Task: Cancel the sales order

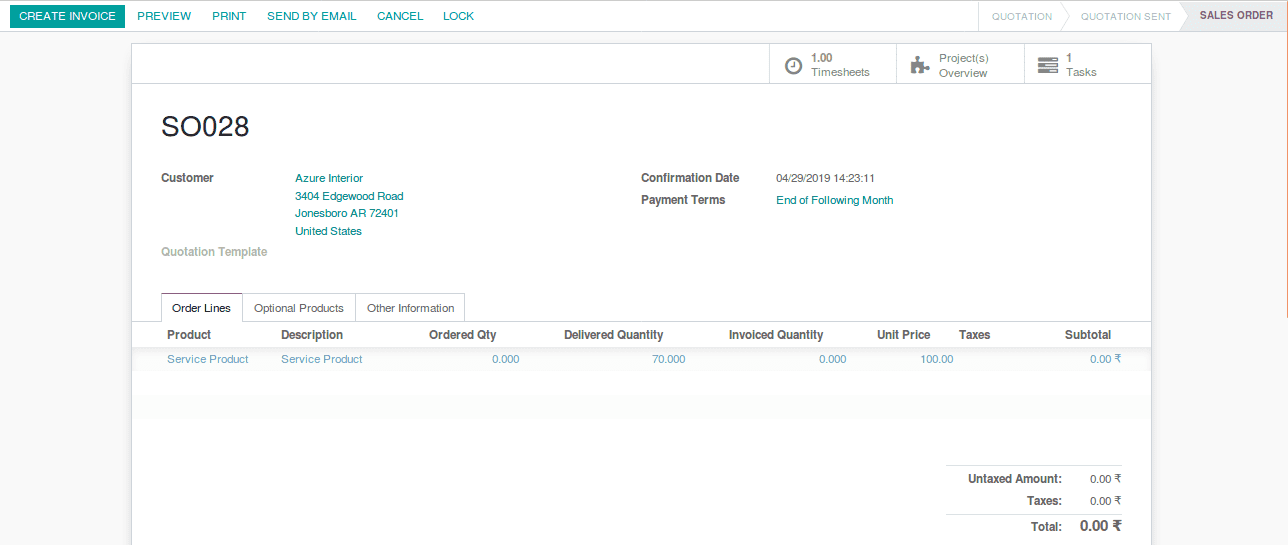Action: point(400,16)
